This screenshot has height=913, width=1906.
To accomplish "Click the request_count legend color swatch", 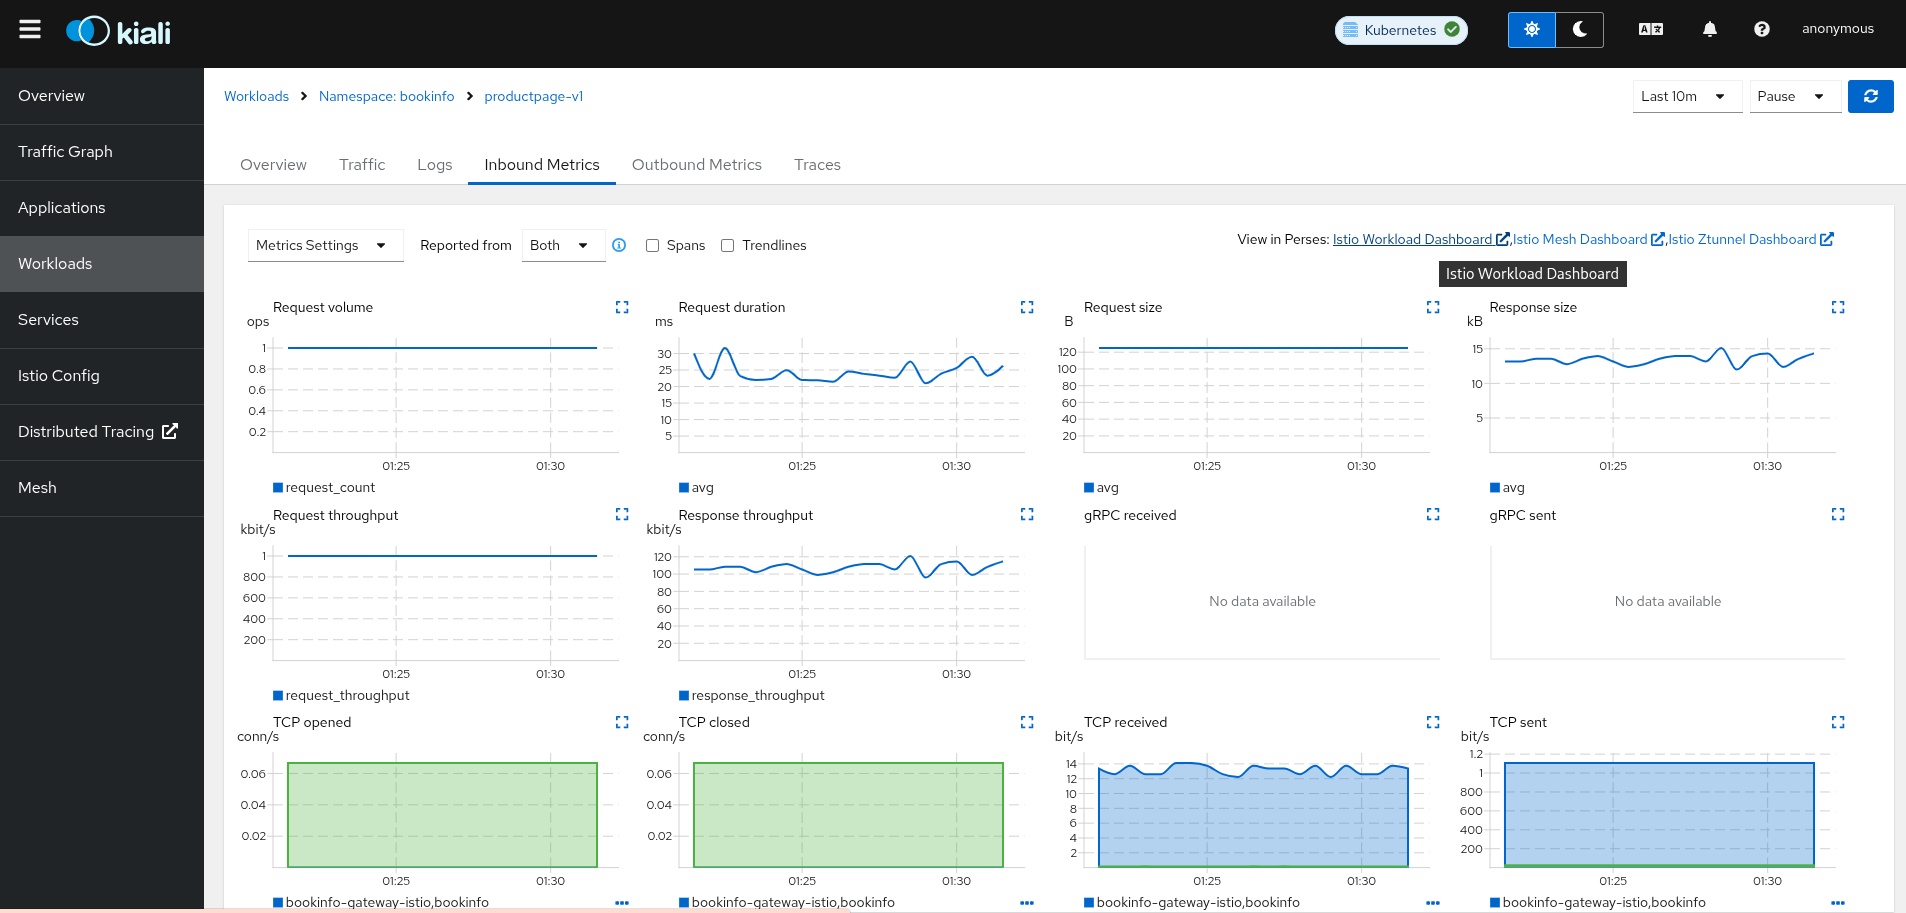I will coord(278,488).
